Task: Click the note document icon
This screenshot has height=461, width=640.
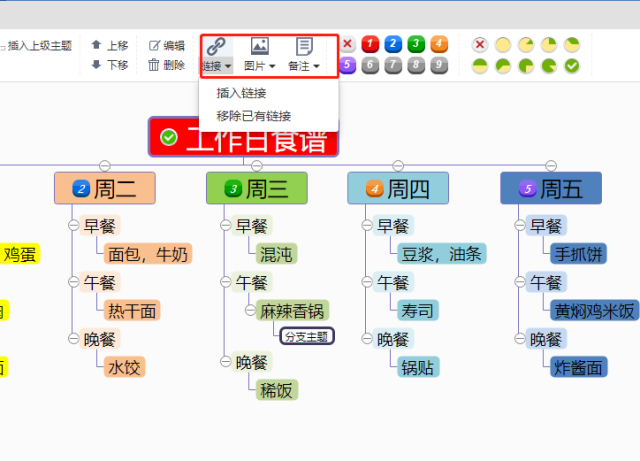Action: pyautogui.click(x=304, y=47)
